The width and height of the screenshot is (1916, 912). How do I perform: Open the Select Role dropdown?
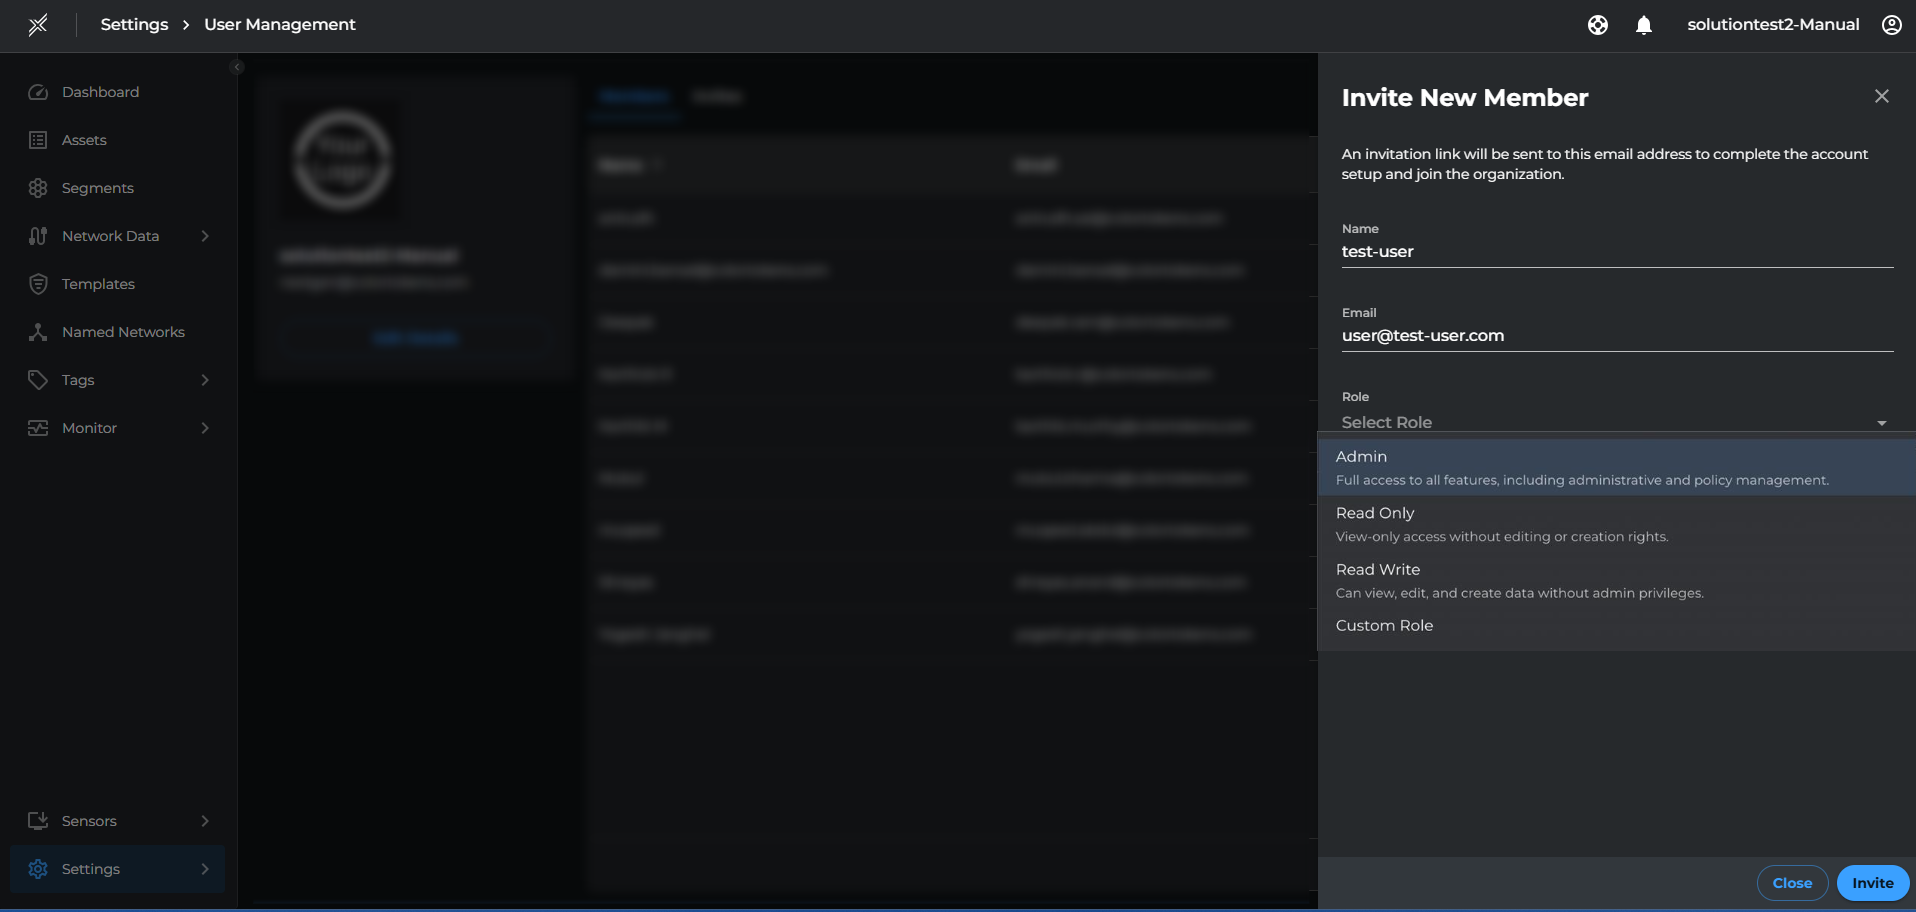(1615, 421)
